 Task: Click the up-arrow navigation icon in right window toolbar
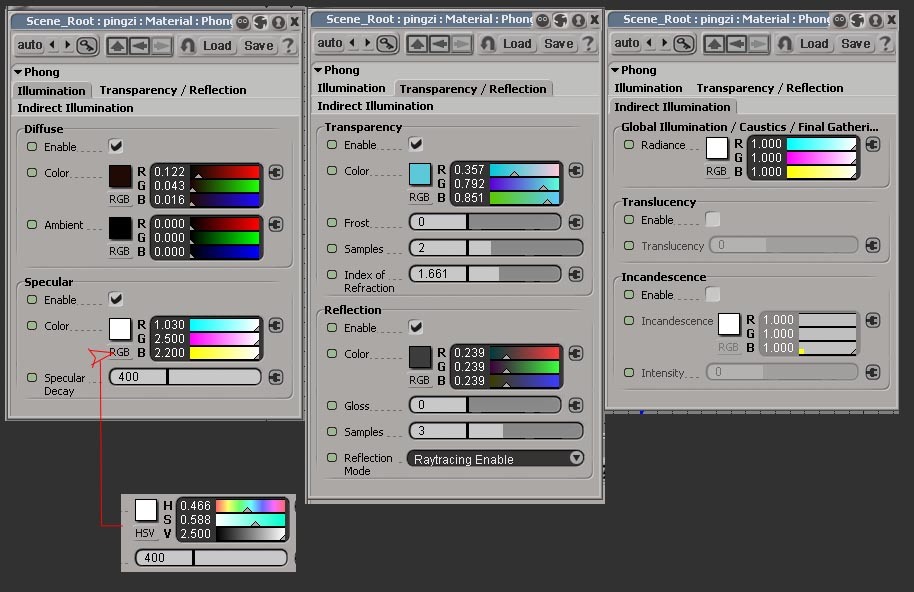tap(714, 44)
